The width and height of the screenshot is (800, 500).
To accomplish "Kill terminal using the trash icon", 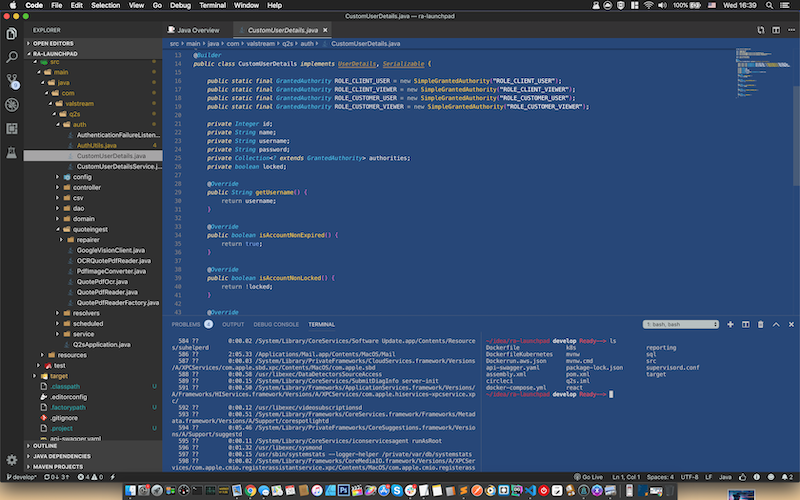I will [761, 324].
